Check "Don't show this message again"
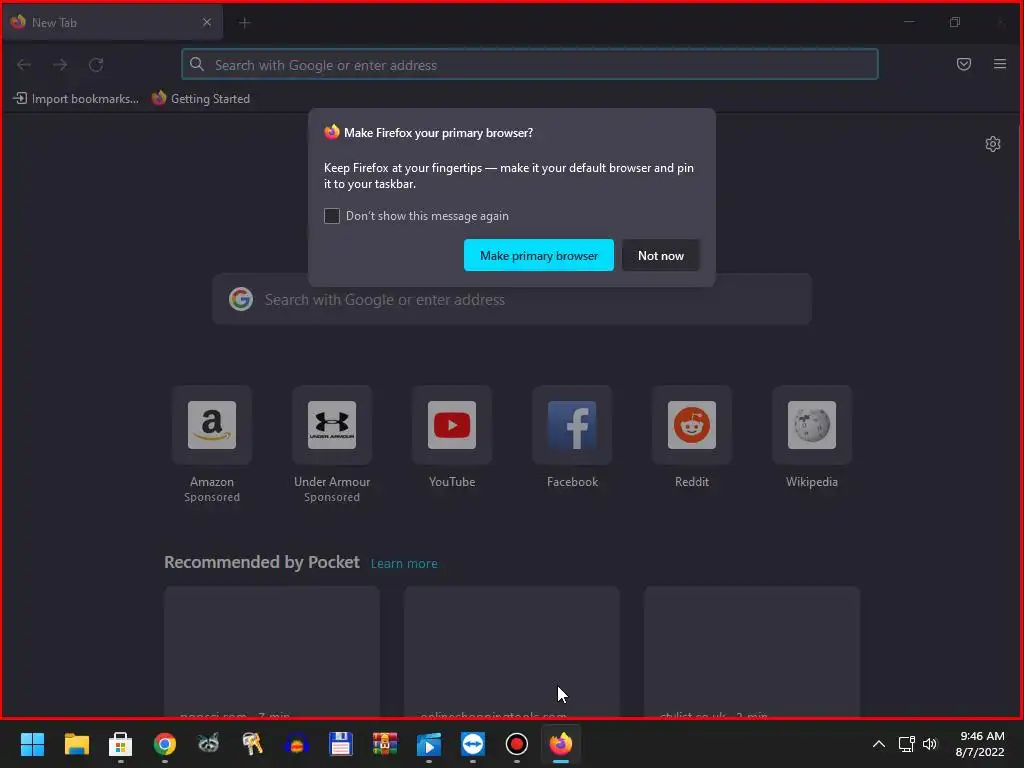This screenshot has width=1024, height=768. pyautogui.click(x=332, y=216)
